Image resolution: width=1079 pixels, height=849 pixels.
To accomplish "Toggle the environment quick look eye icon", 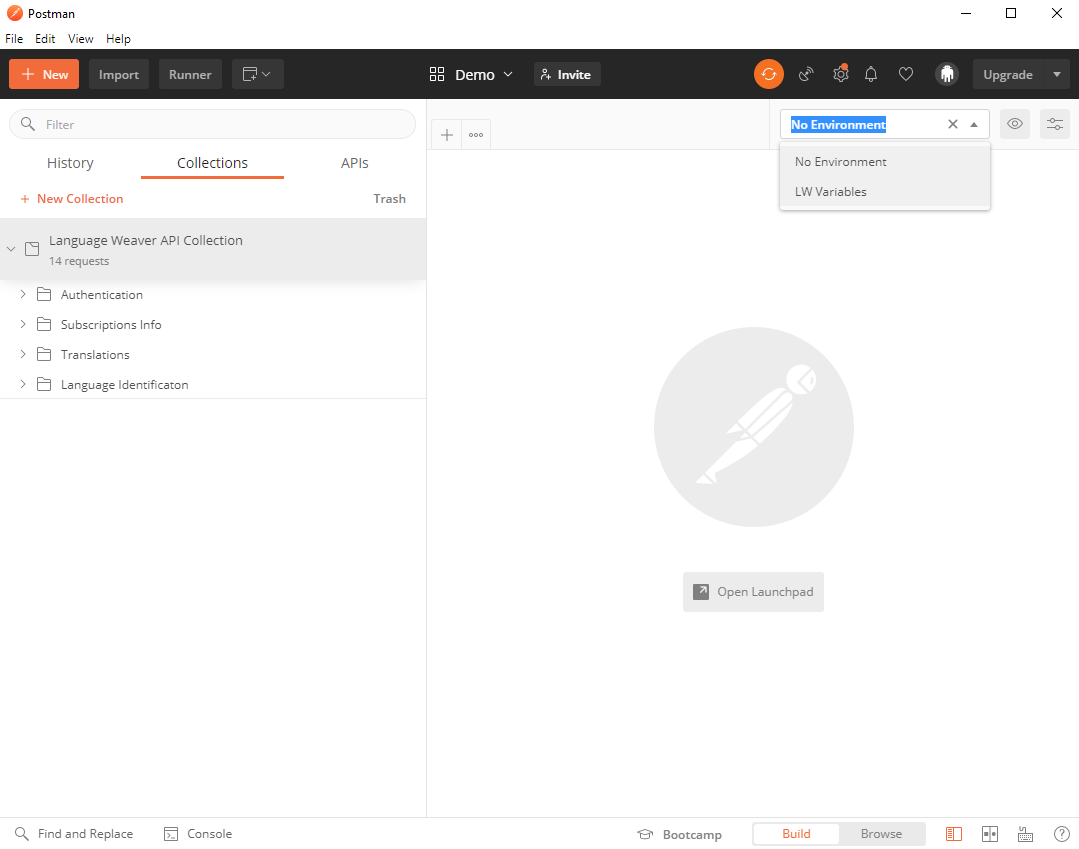I will [1014, 125].
